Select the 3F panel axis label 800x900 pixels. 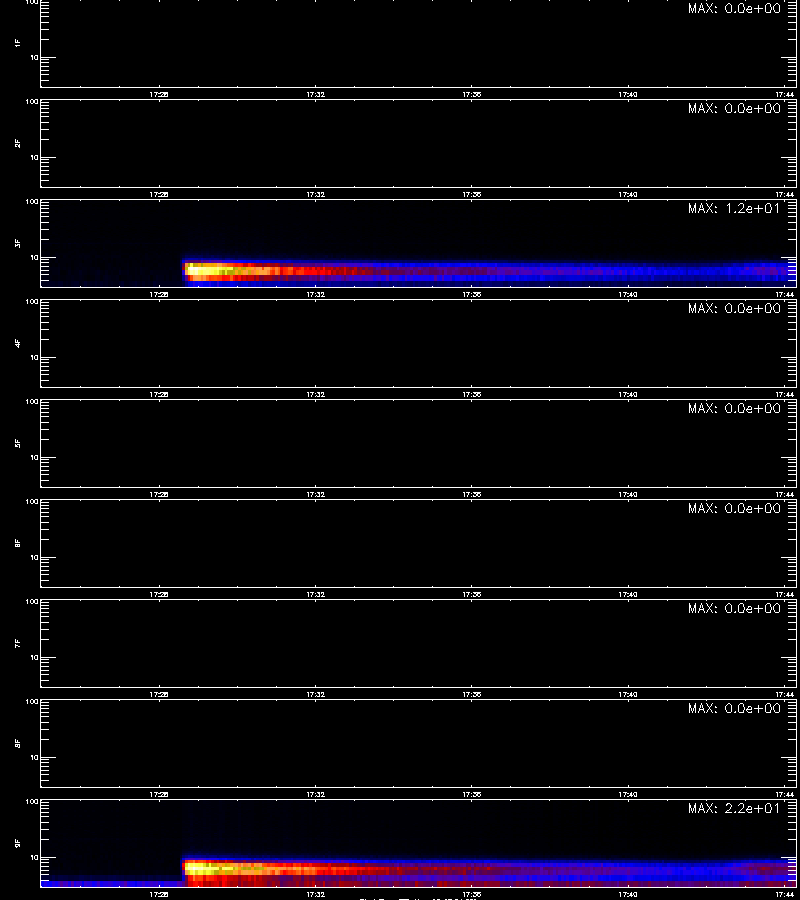click(18, 243)
